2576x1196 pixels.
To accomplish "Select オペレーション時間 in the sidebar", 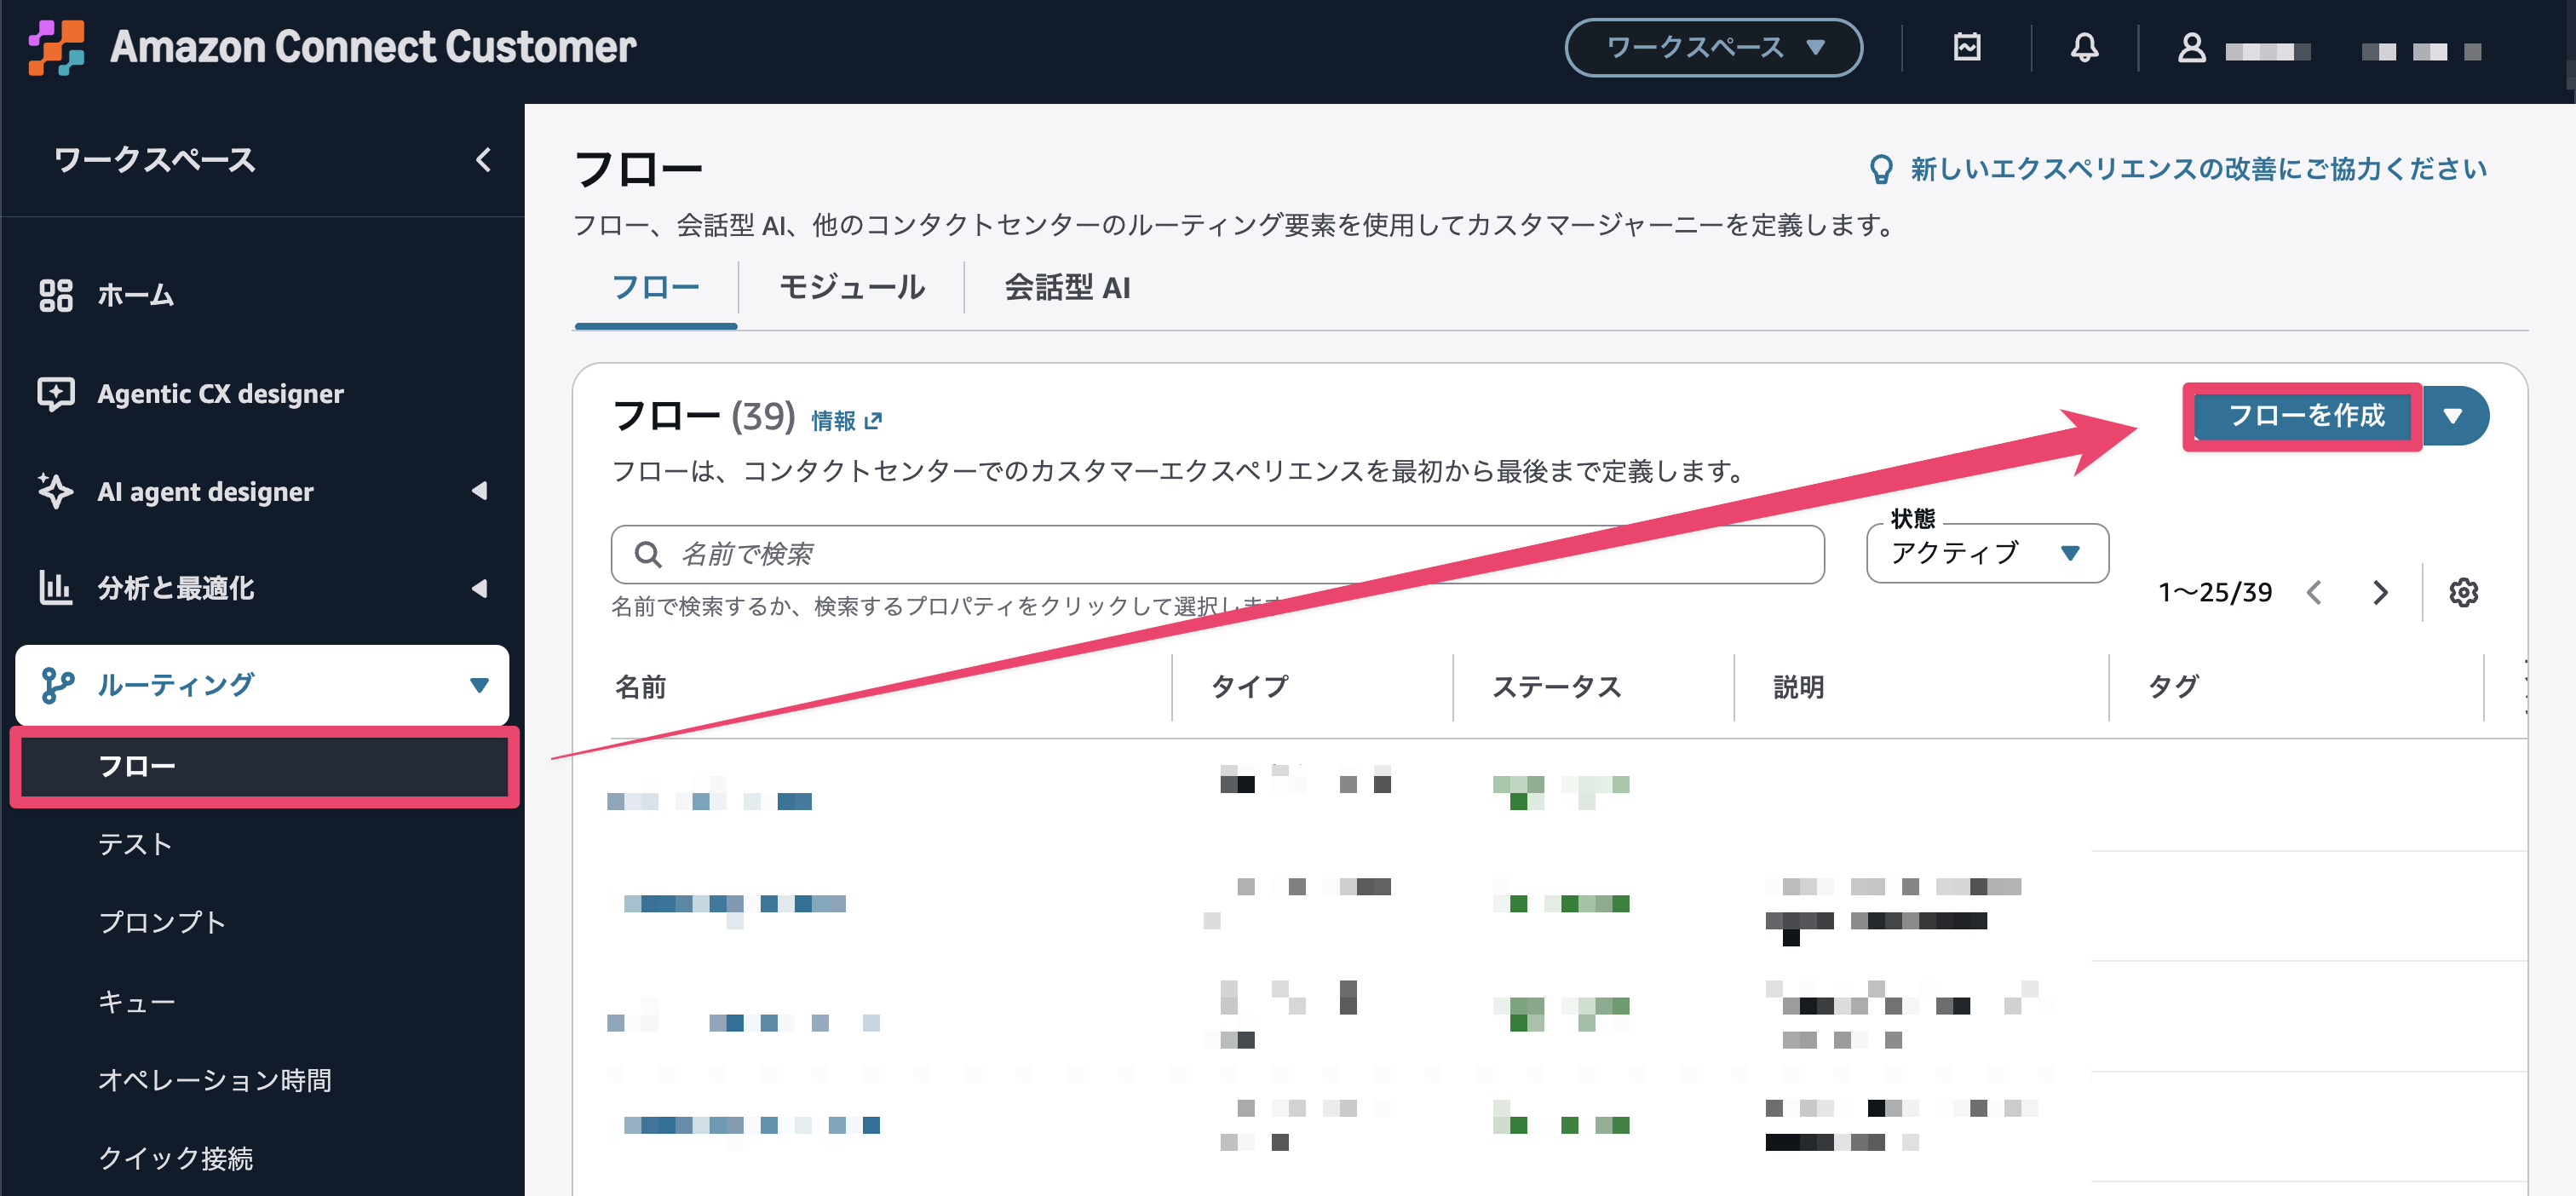I will pyautogui.click(x=215, y=1080).
